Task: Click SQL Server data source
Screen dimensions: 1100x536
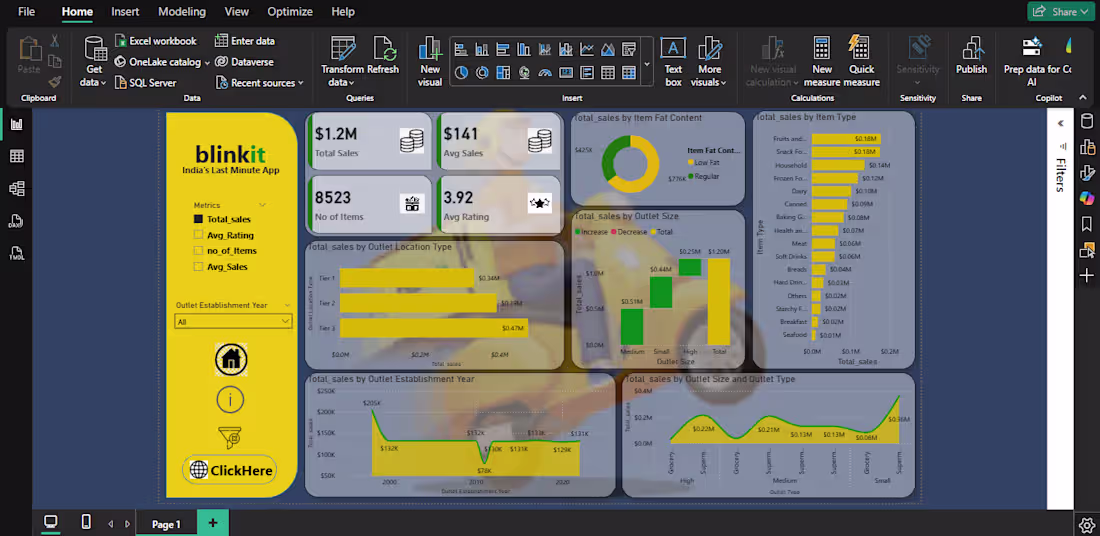Action: pyautogui.click(x=145, y=83)
